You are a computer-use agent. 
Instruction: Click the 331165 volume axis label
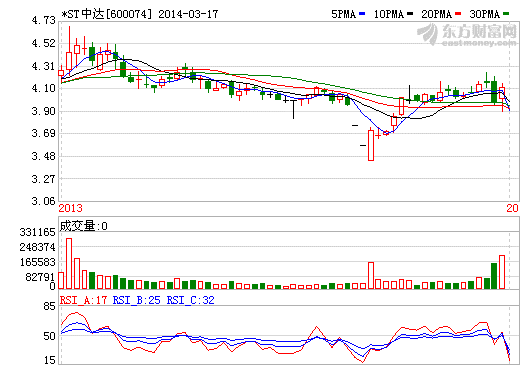37,232
